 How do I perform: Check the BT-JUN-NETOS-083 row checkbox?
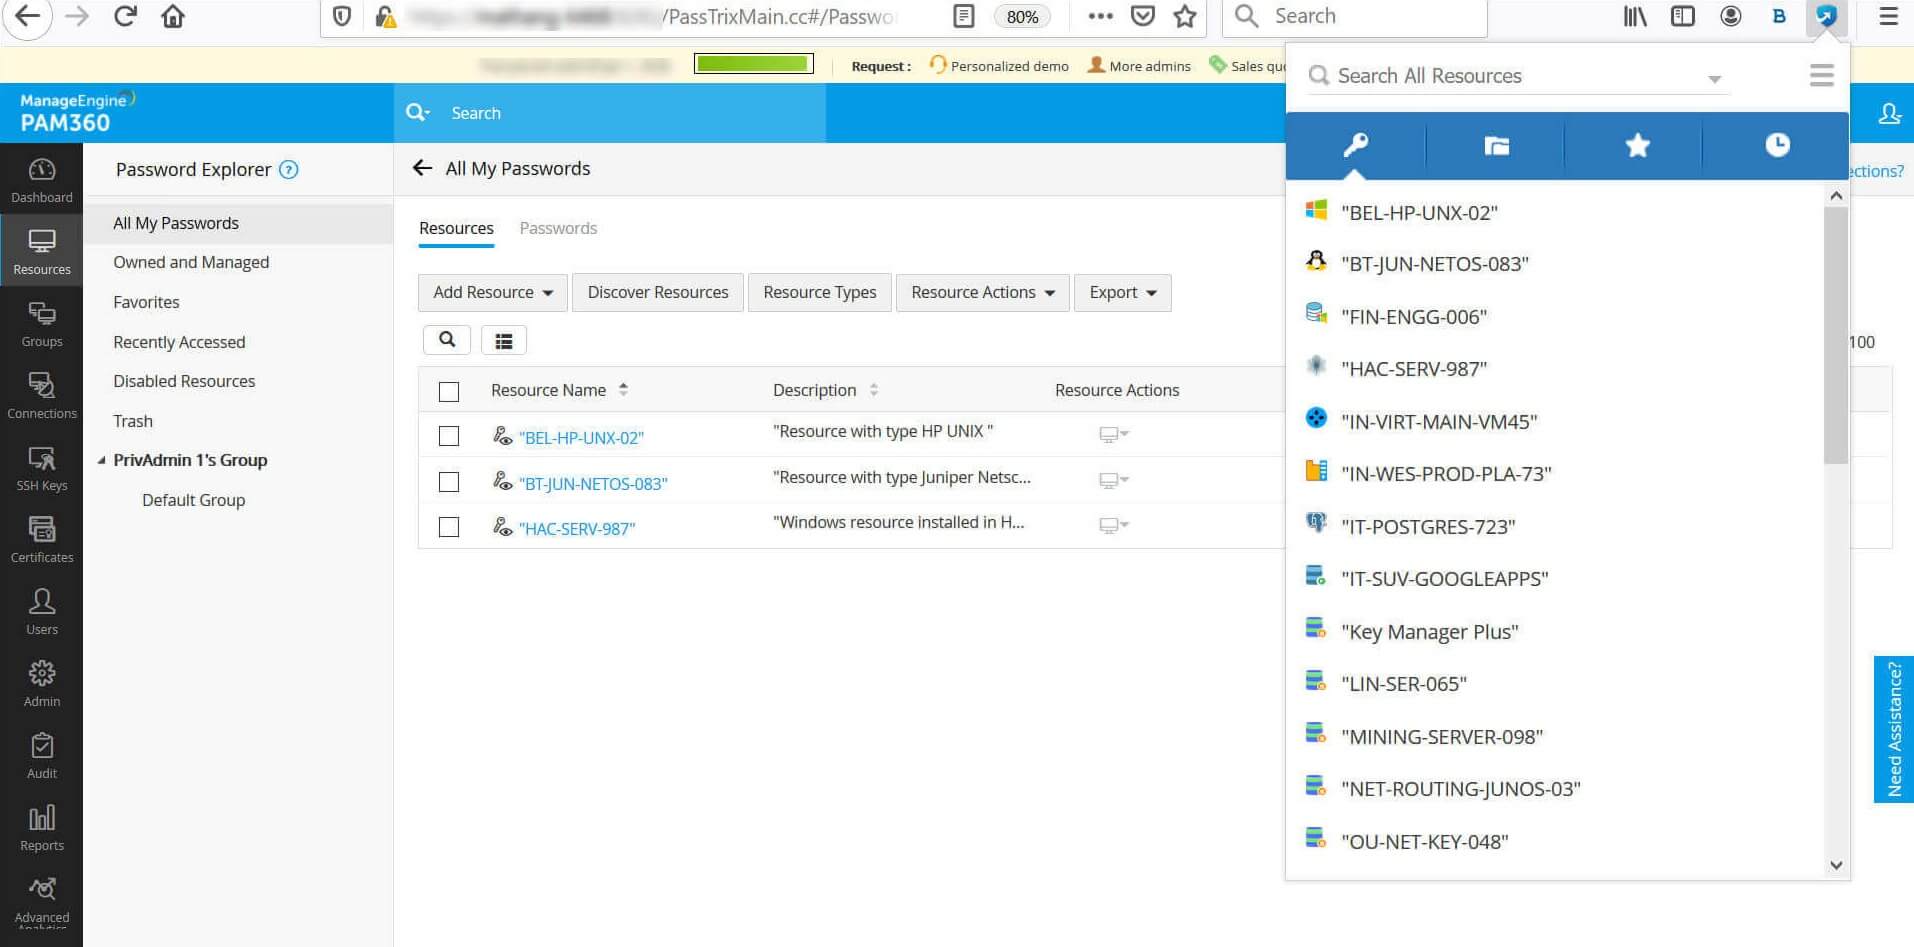click(x=449, y=482)
